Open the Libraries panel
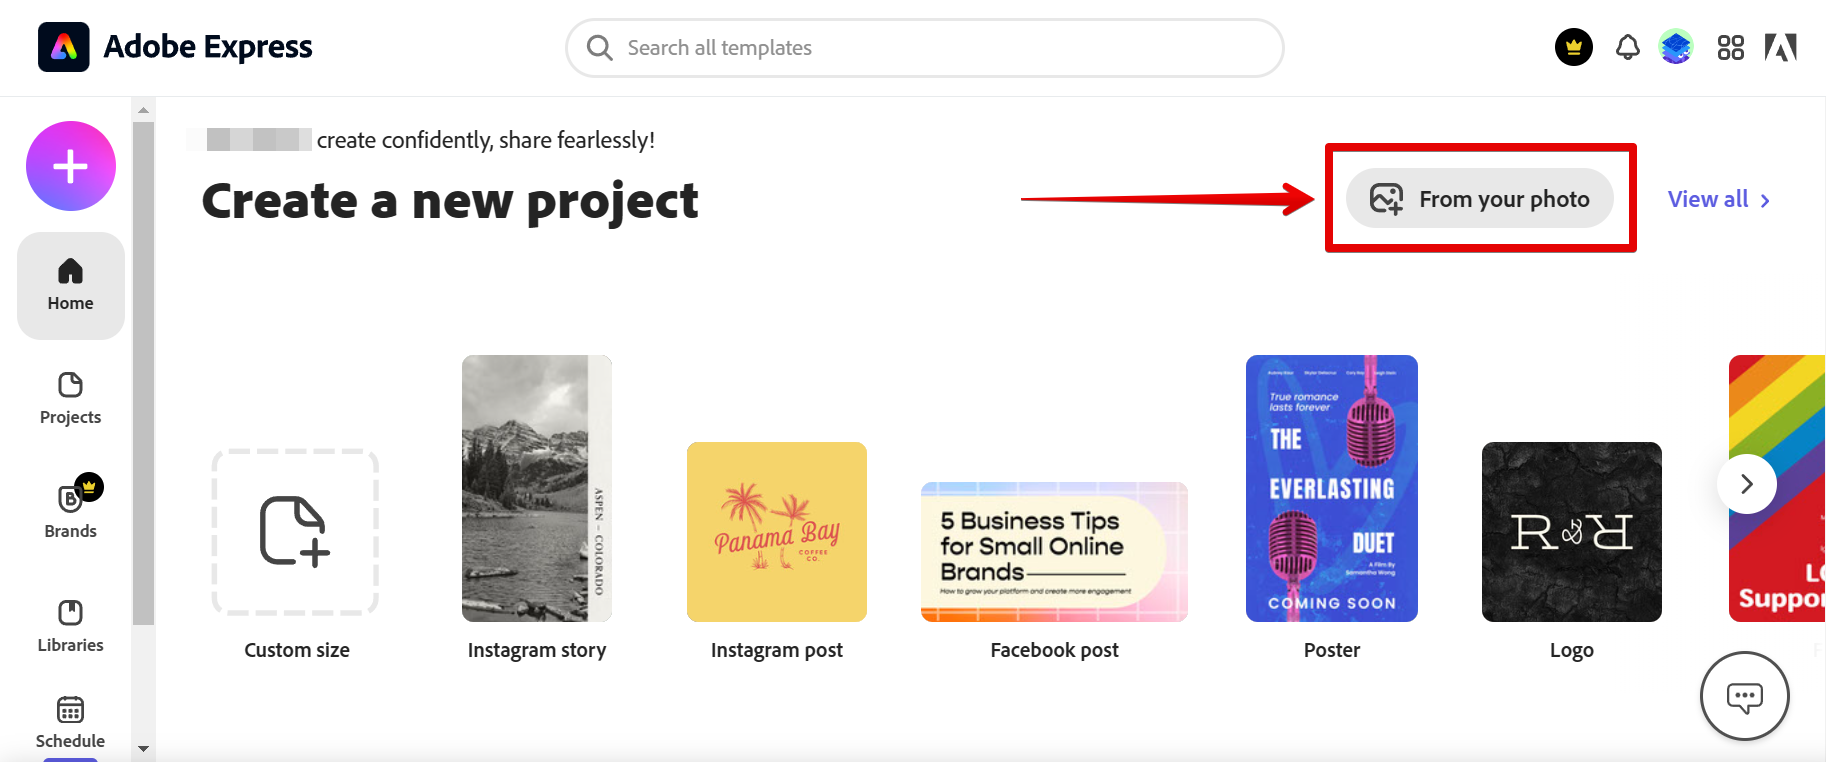 pos(69,626)
